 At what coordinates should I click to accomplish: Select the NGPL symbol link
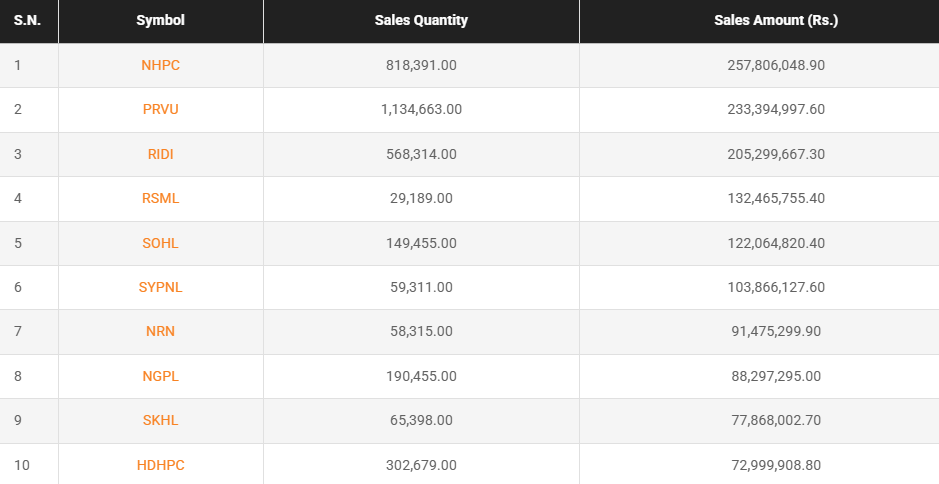tap(161, 376)
